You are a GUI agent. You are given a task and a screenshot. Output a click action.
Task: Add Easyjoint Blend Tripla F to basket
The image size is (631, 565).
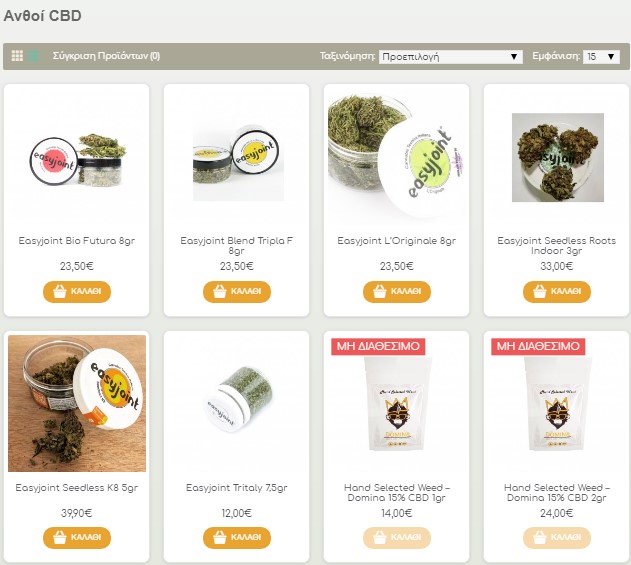237,291
